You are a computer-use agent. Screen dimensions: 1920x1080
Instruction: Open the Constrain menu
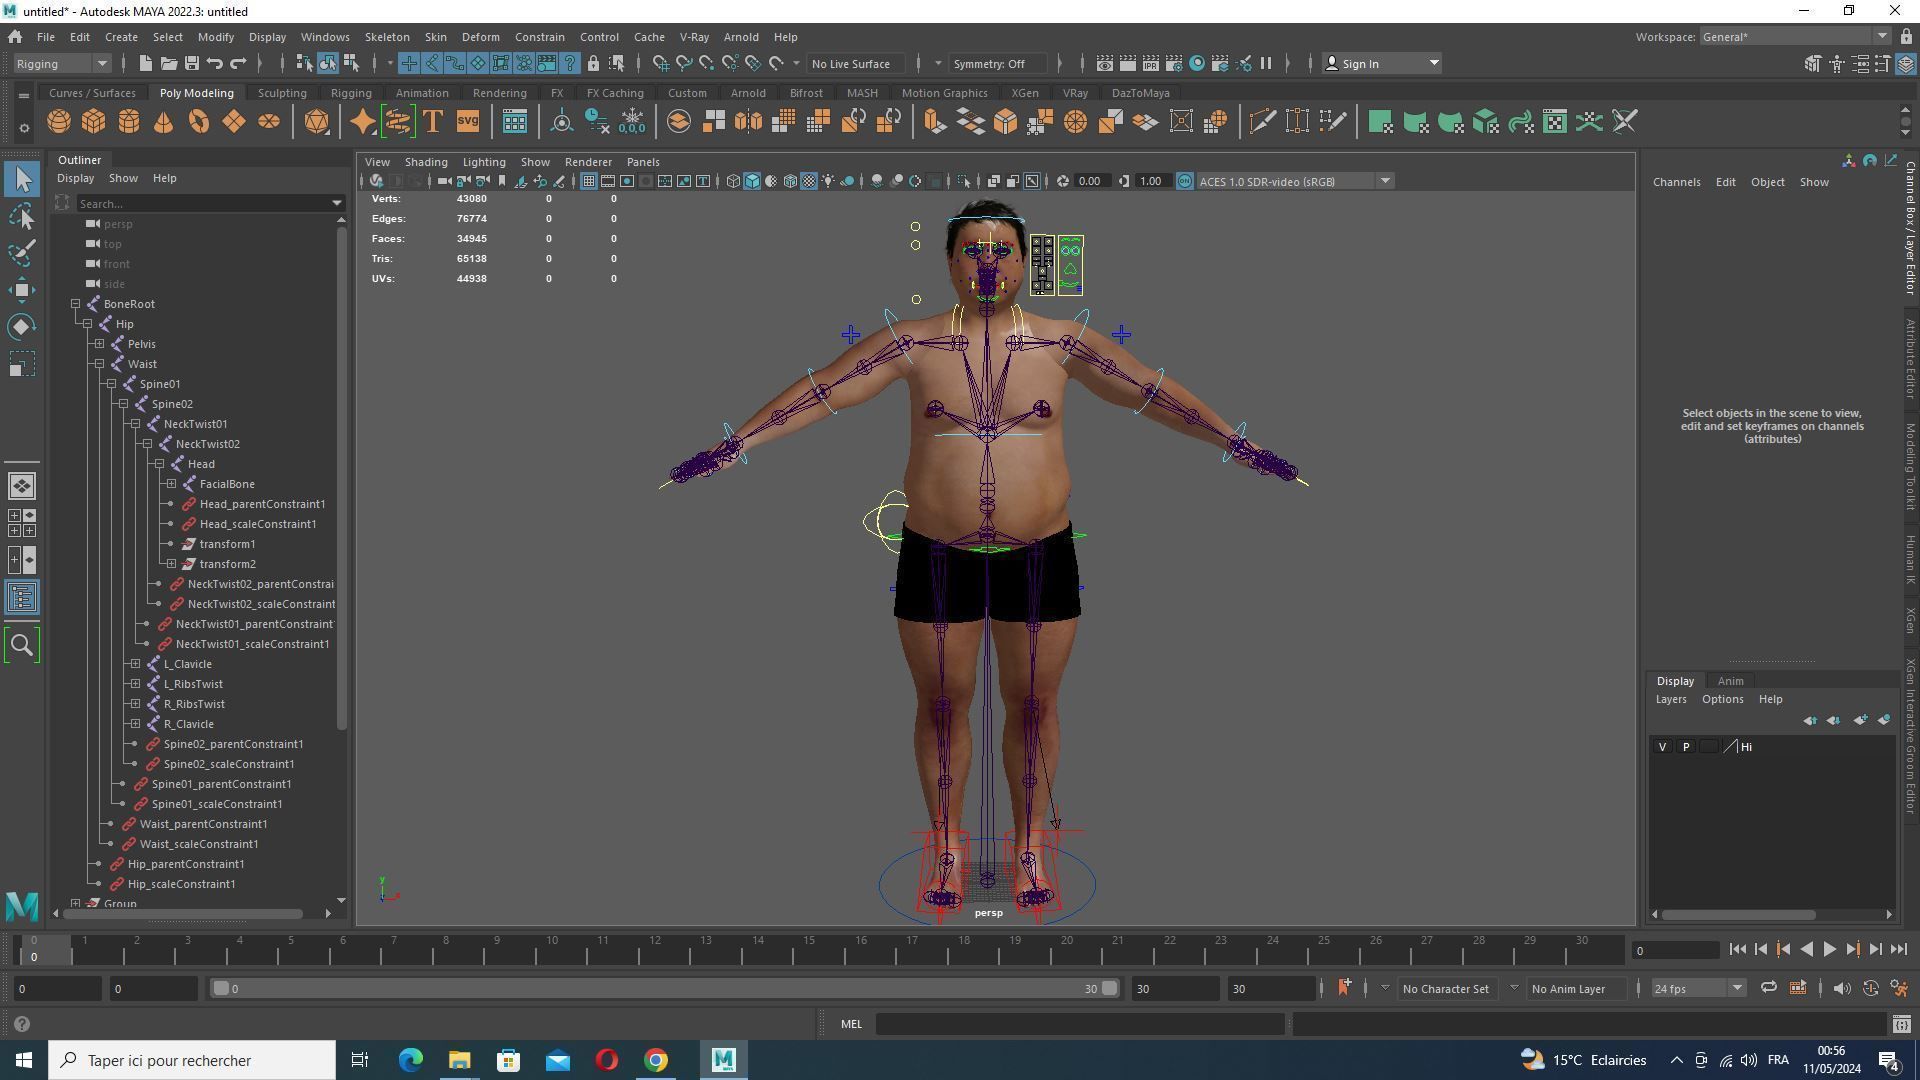(540, 37)
